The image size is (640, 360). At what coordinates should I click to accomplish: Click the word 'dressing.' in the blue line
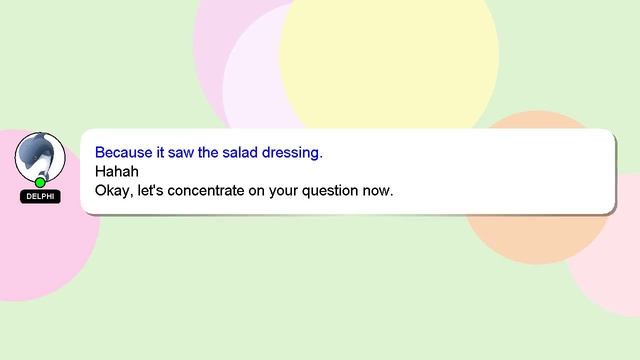[x=292, y=153]
